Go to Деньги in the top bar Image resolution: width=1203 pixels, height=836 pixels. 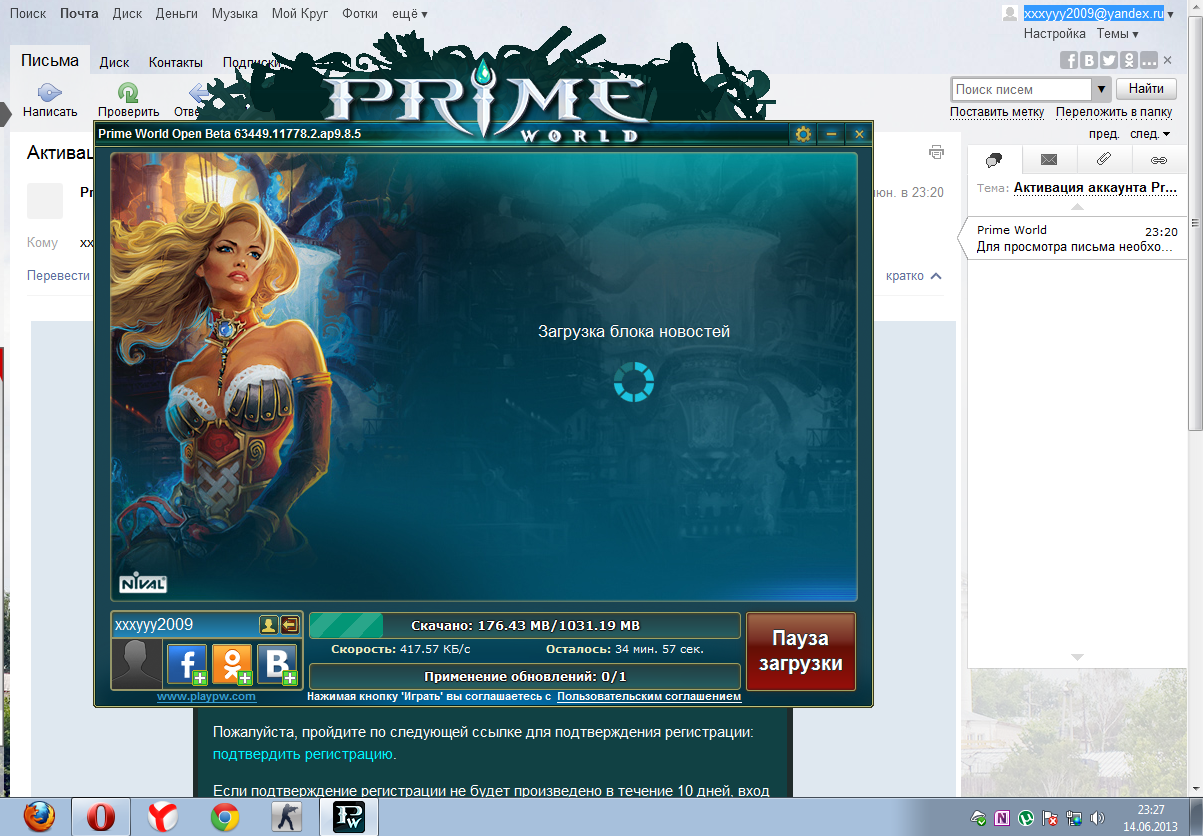[177, 14]
